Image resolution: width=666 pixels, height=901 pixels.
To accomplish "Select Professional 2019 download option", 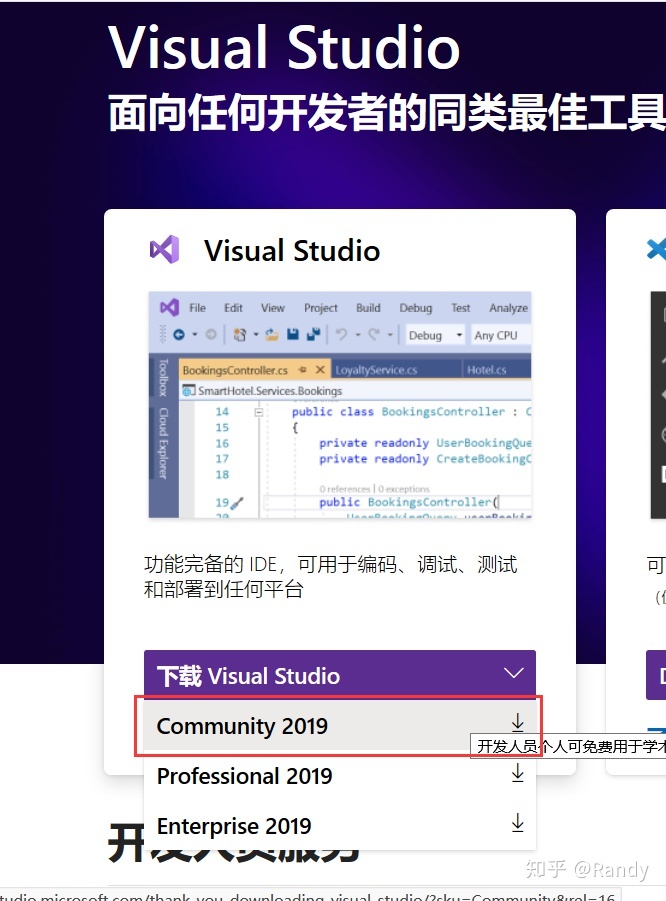I will [339, 776].
